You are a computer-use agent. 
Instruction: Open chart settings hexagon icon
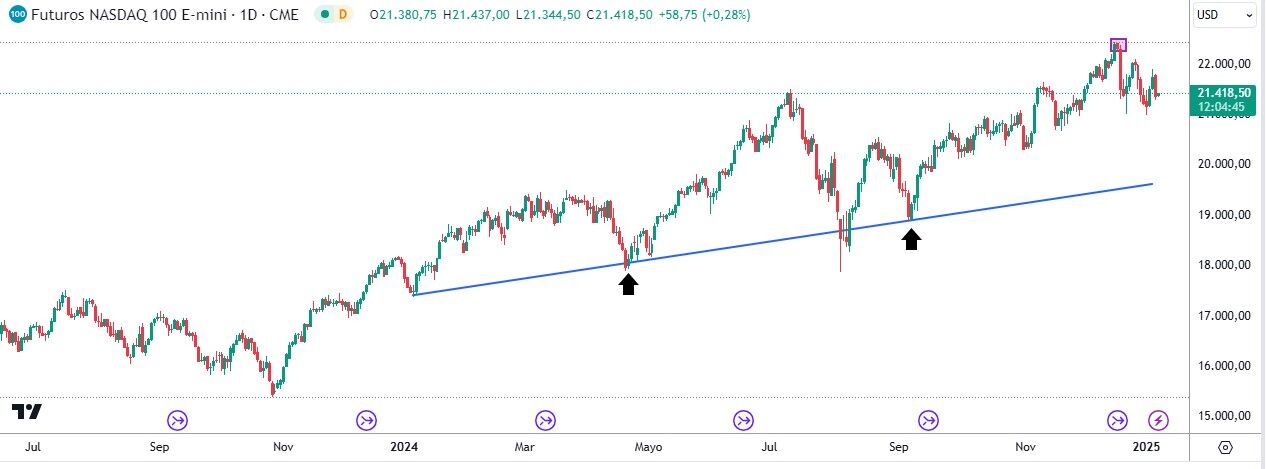pyautogui.click(x=1227, y=446)
